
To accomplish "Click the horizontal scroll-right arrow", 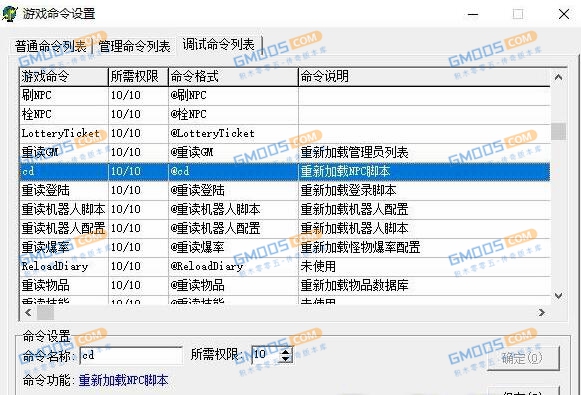I will (541, 313).
